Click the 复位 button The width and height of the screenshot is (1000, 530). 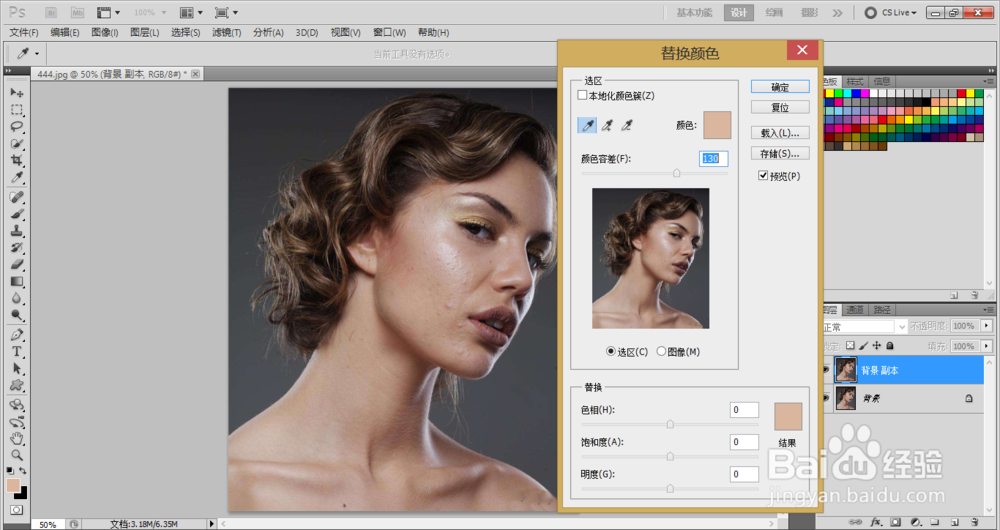click(780, 107)
